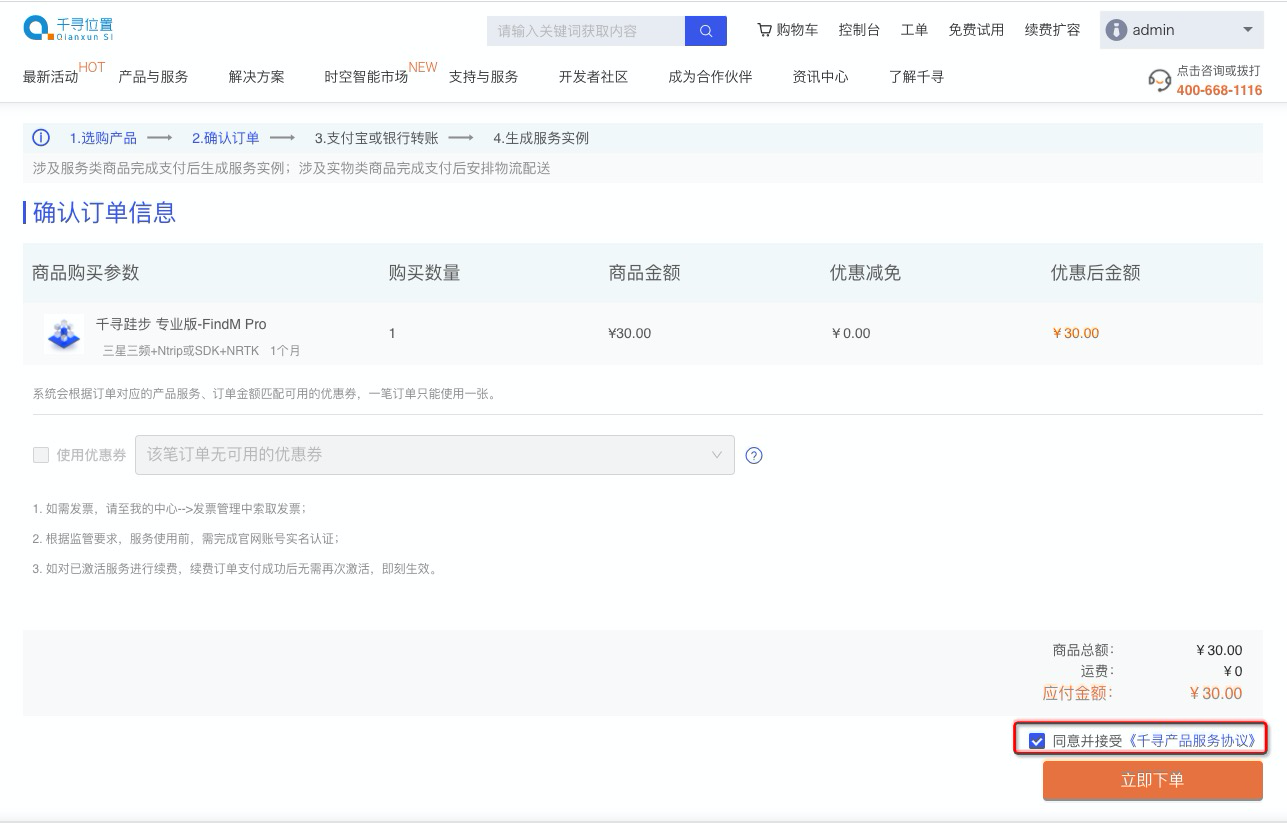Click the info icon beside step 1

coord(41,138)
